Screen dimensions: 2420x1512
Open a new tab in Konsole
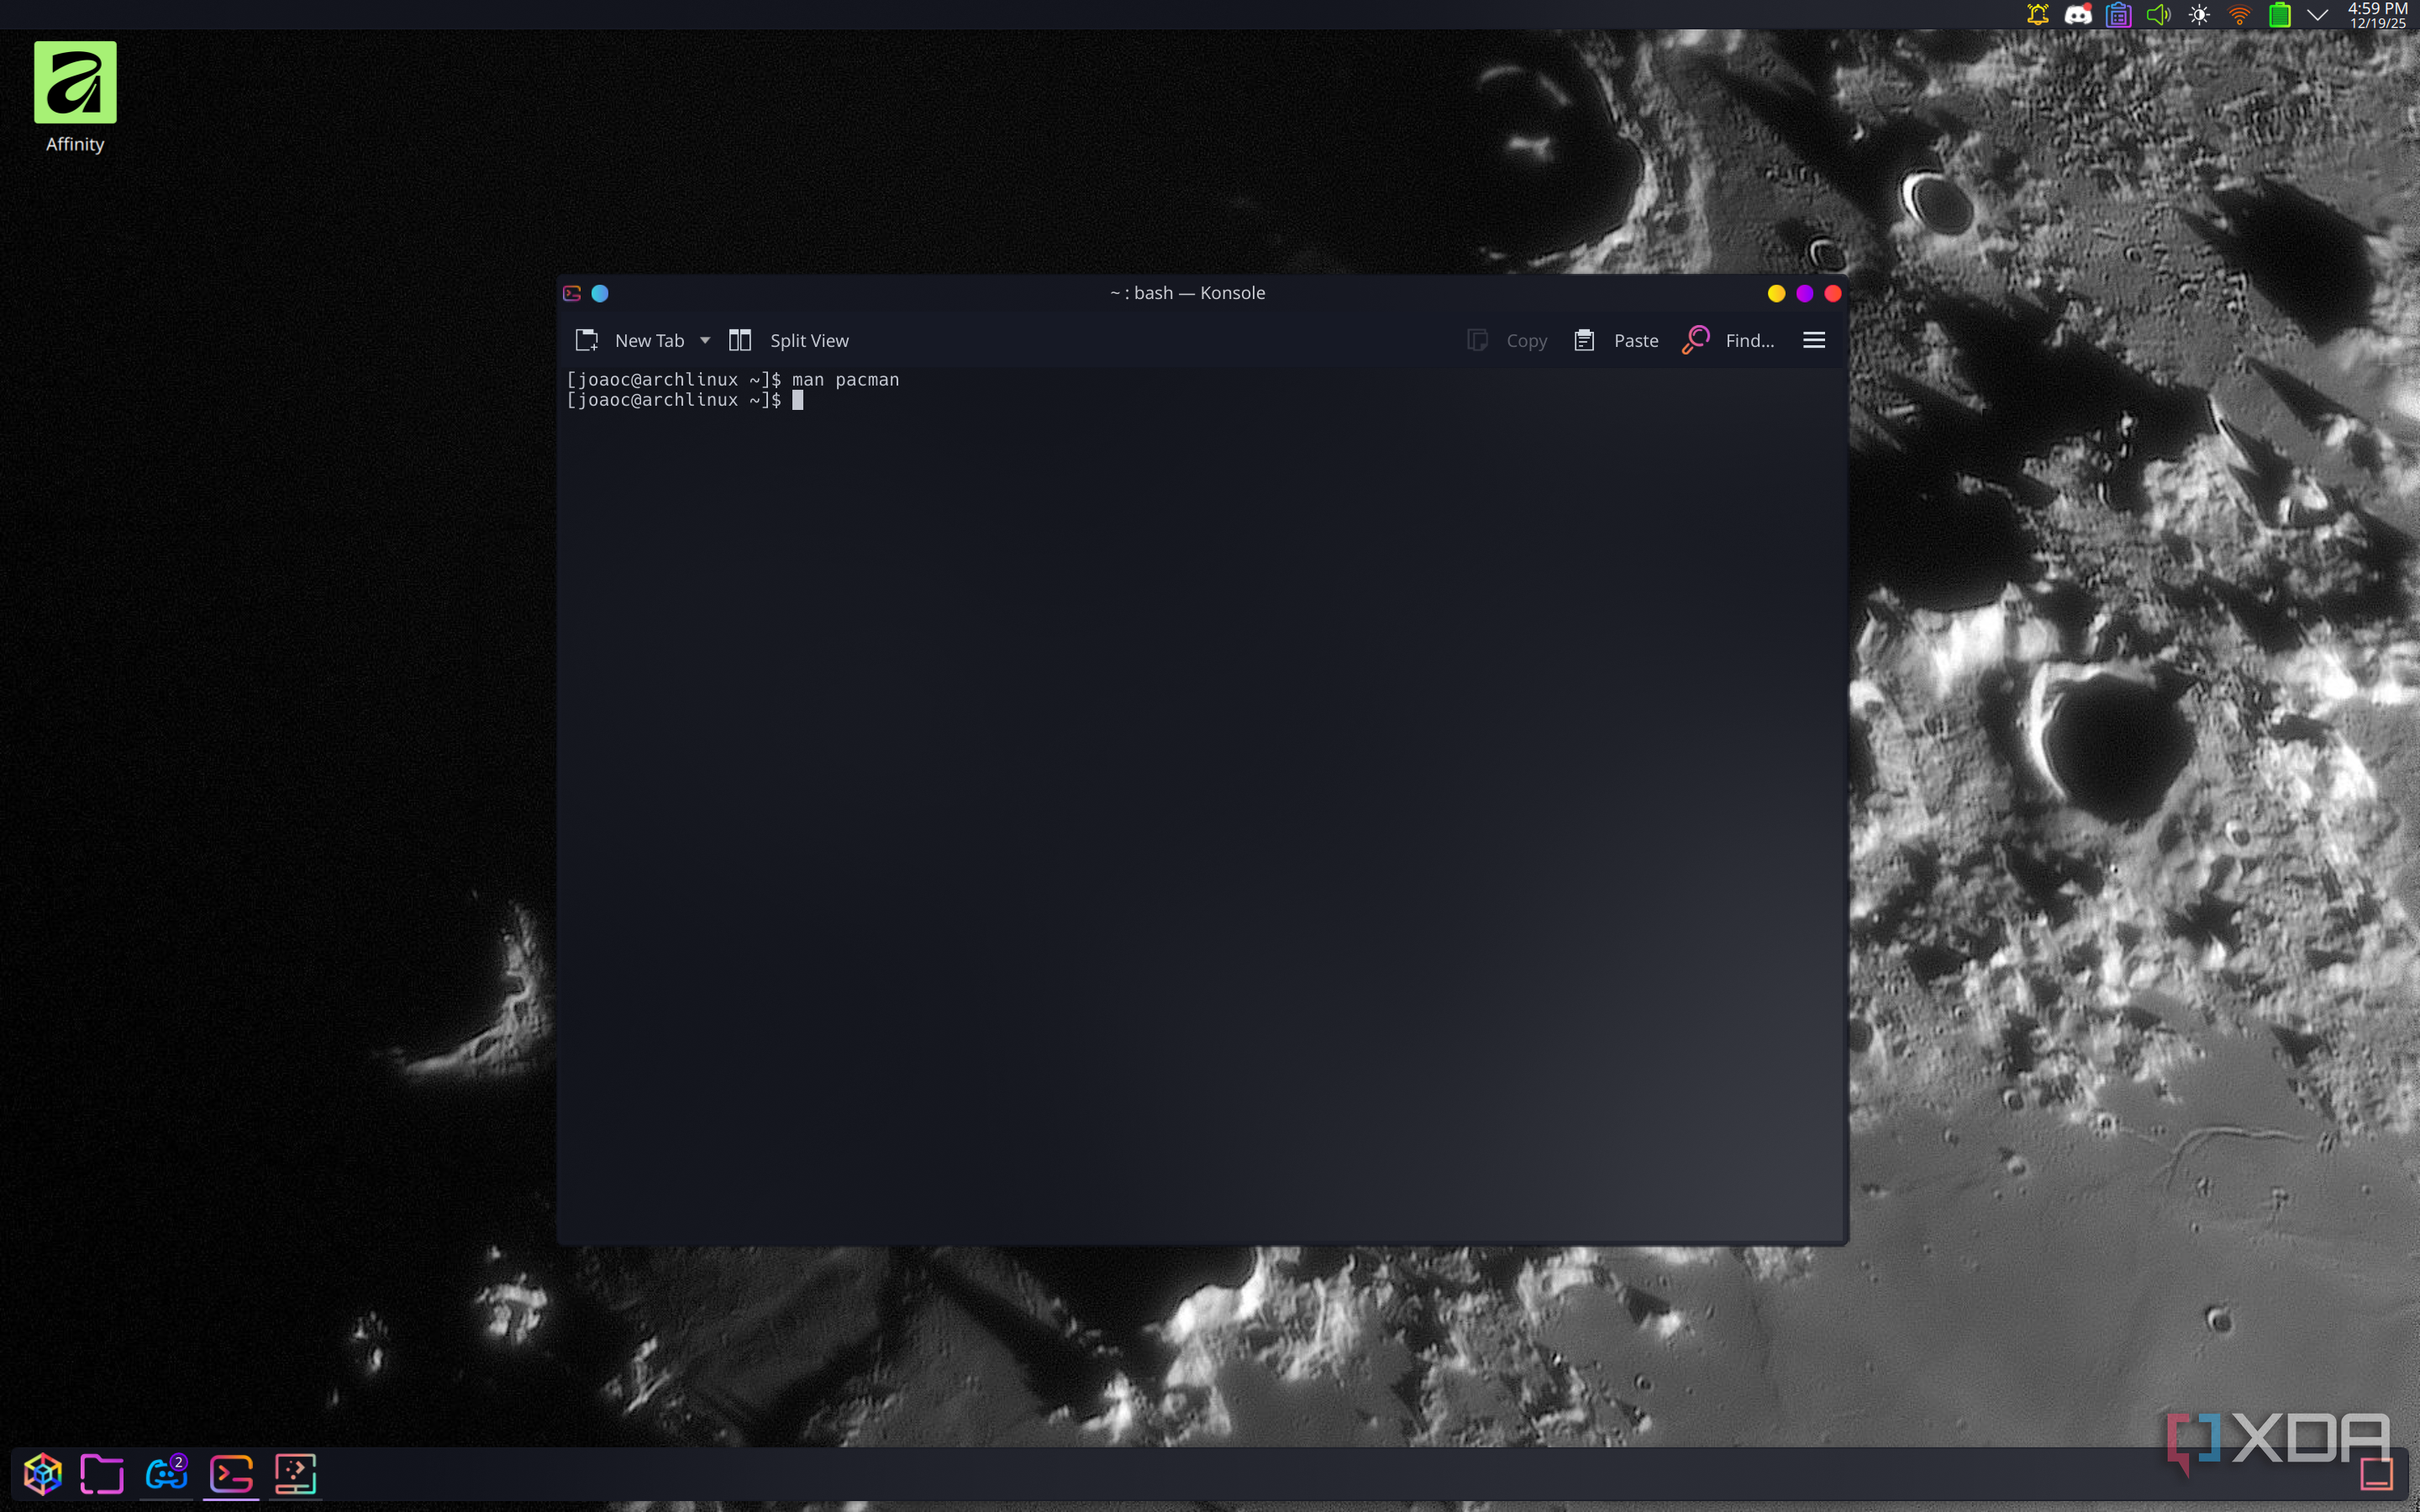(630, 340)
